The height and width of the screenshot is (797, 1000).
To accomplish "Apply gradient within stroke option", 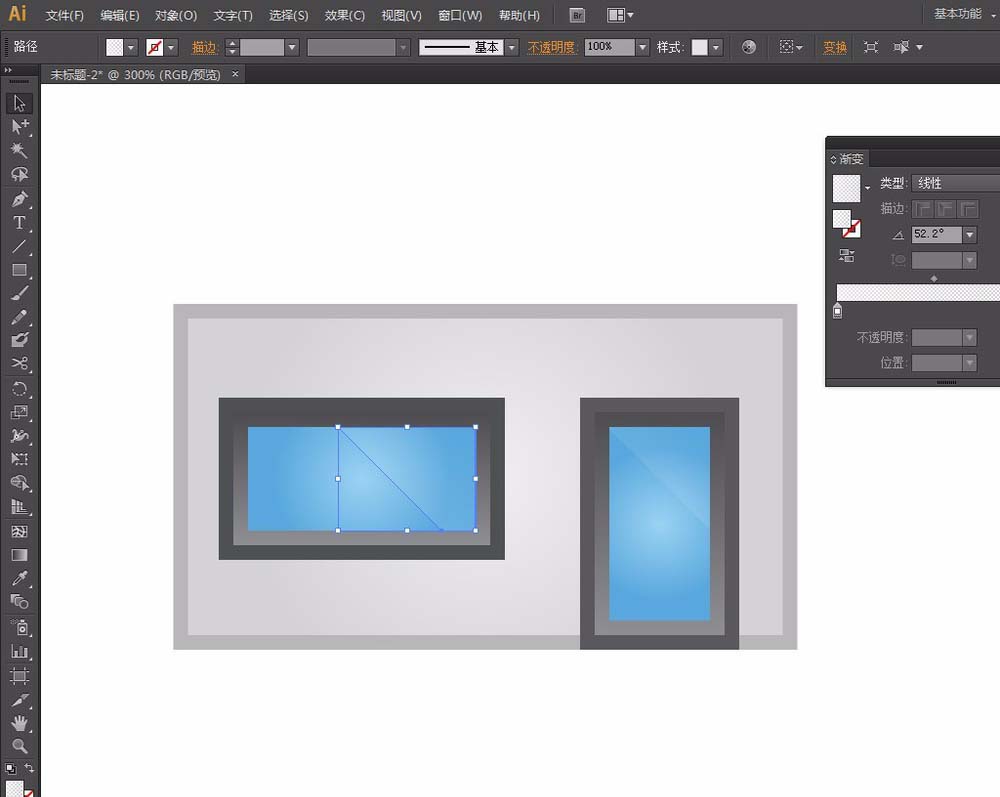I will click(923, 208).
